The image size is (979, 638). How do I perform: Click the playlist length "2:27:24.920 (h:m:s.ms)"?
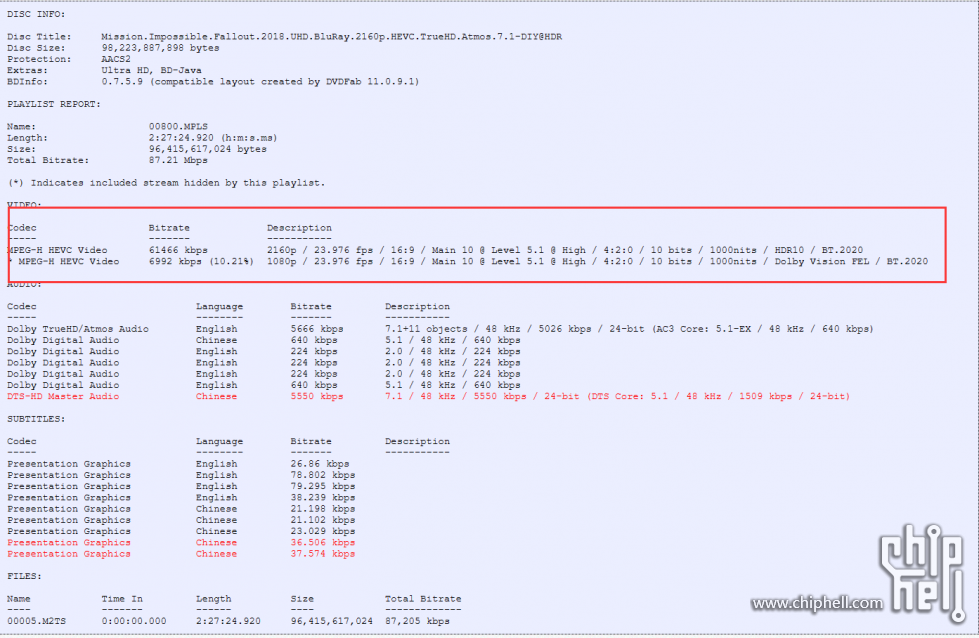coord(213,138)
